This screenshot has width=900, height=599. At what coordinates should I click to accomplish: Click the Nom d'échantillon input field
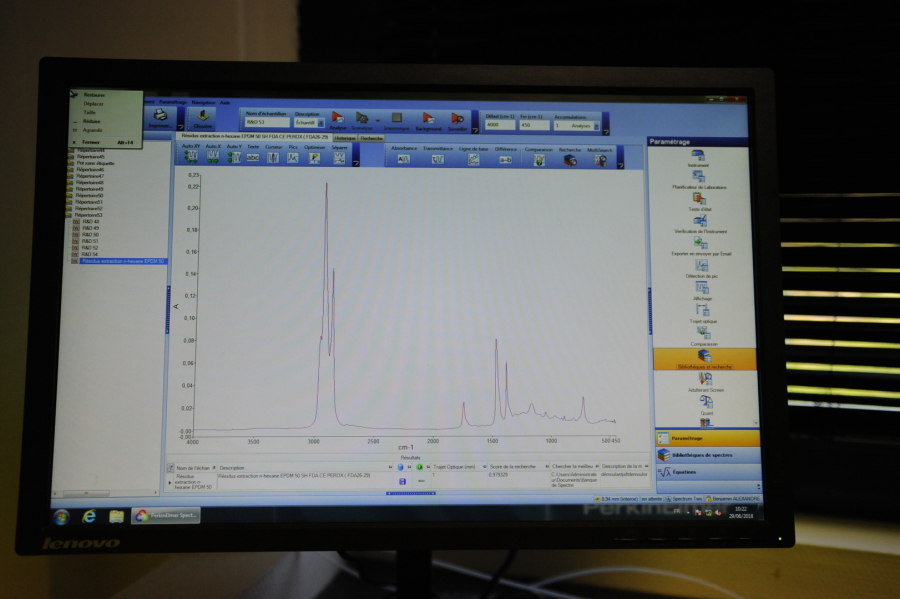266,123
